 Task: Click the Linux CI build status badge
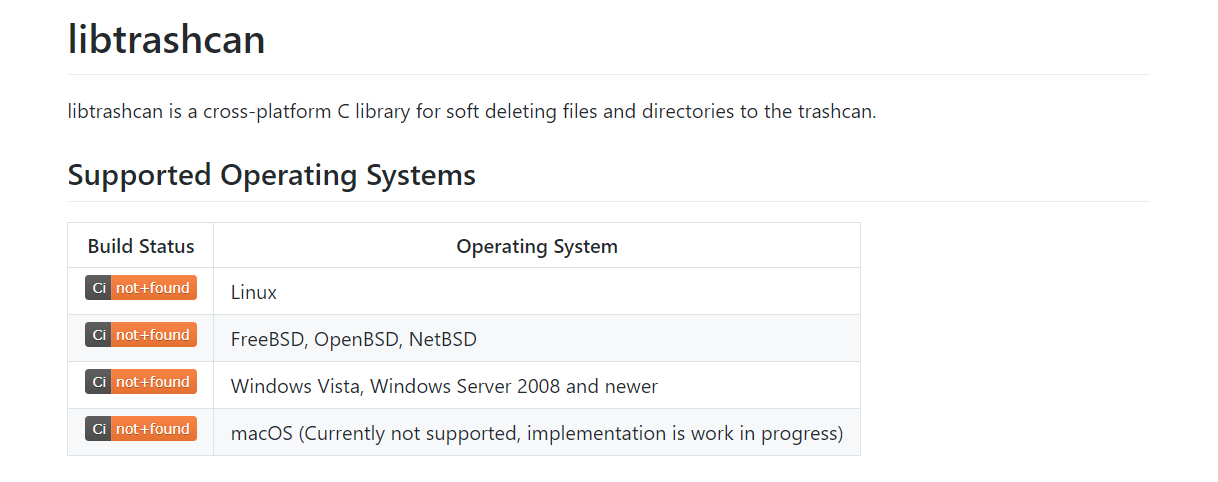tap(141, 288)
